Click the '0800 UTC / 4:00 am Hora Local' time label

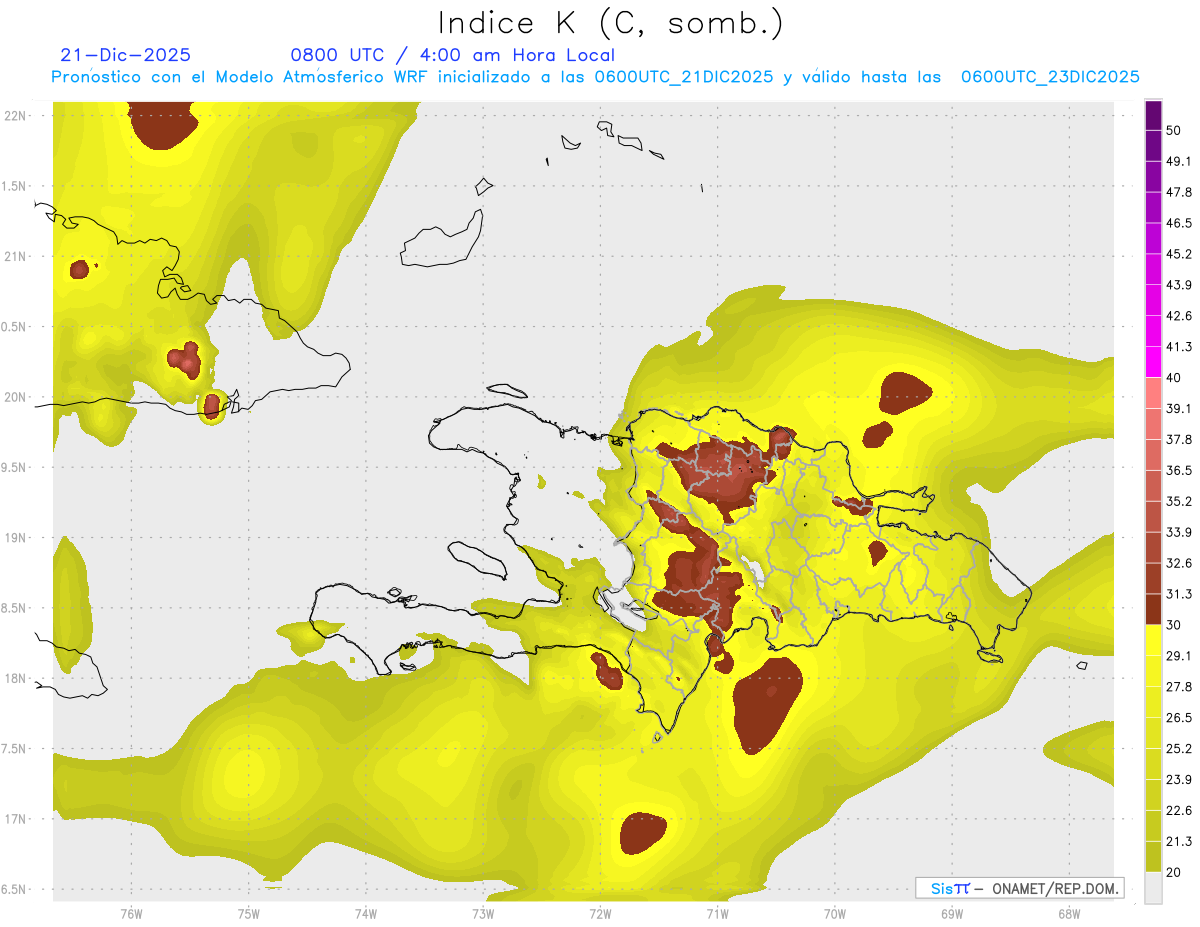point(452,55)
